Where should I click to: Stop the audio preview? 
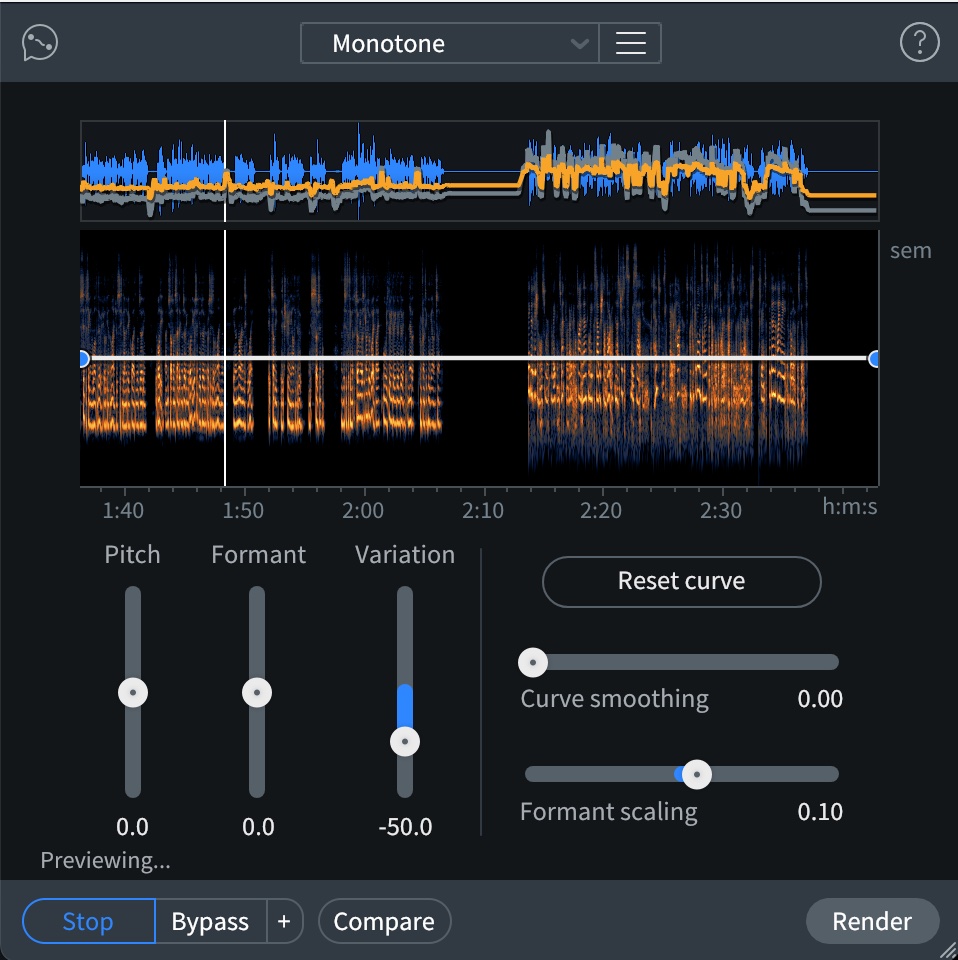tap(87, 921)
